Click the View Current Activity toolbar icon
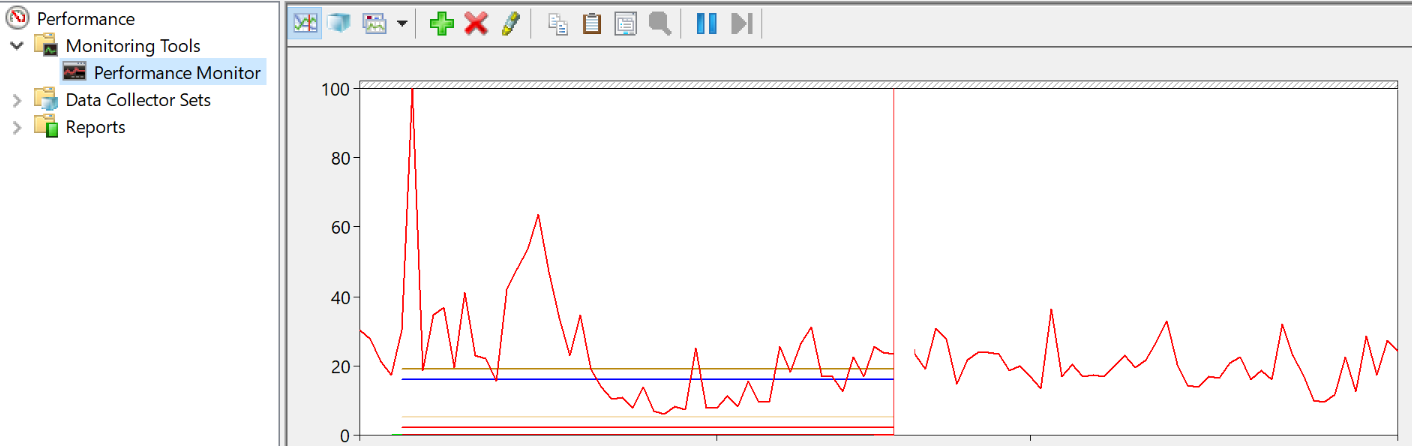1412x446 pixels. (x=305, y=24)
